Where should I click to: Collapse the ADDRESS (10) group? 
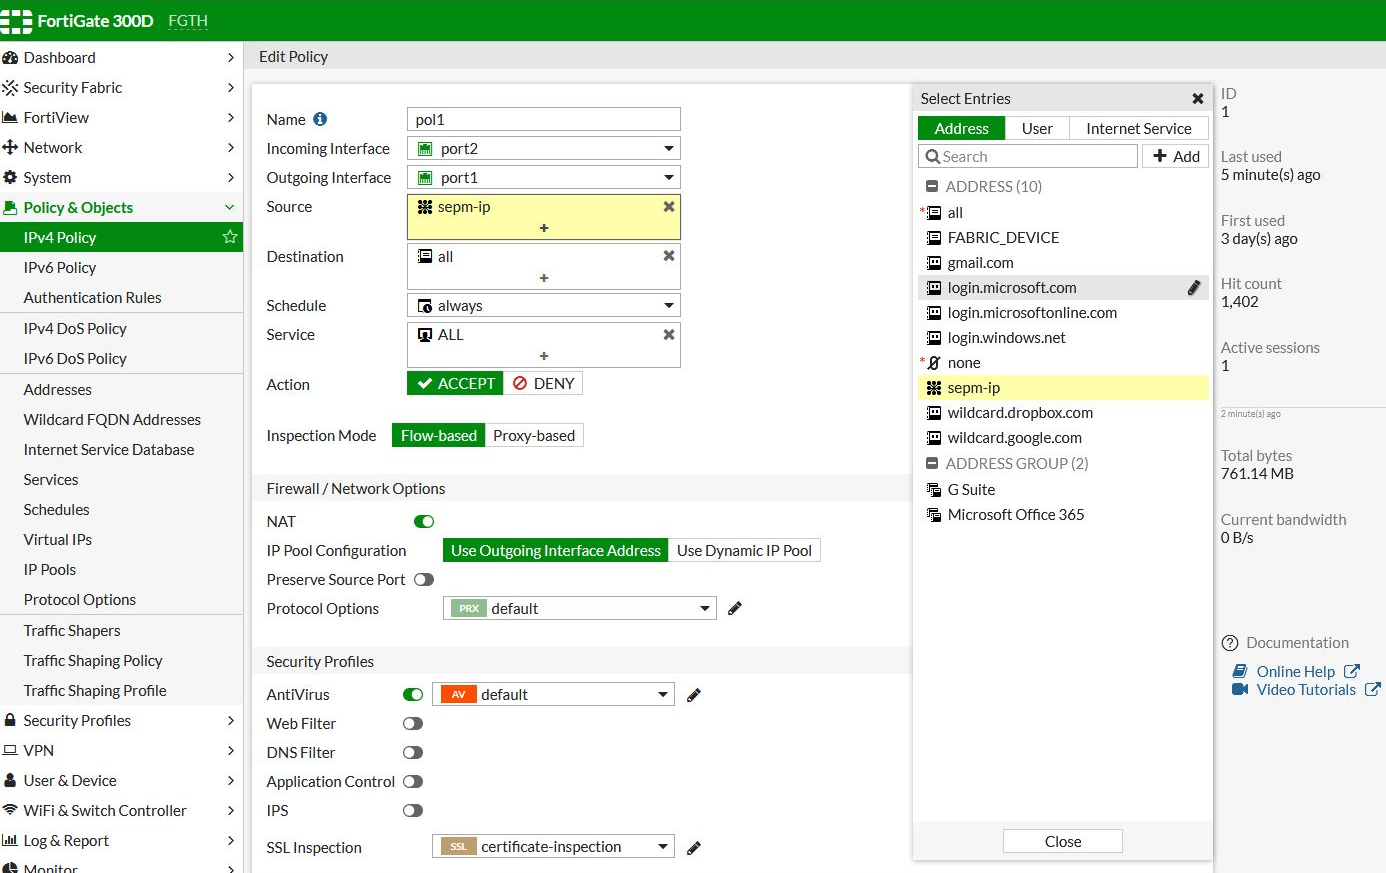(x=932, y=187)
